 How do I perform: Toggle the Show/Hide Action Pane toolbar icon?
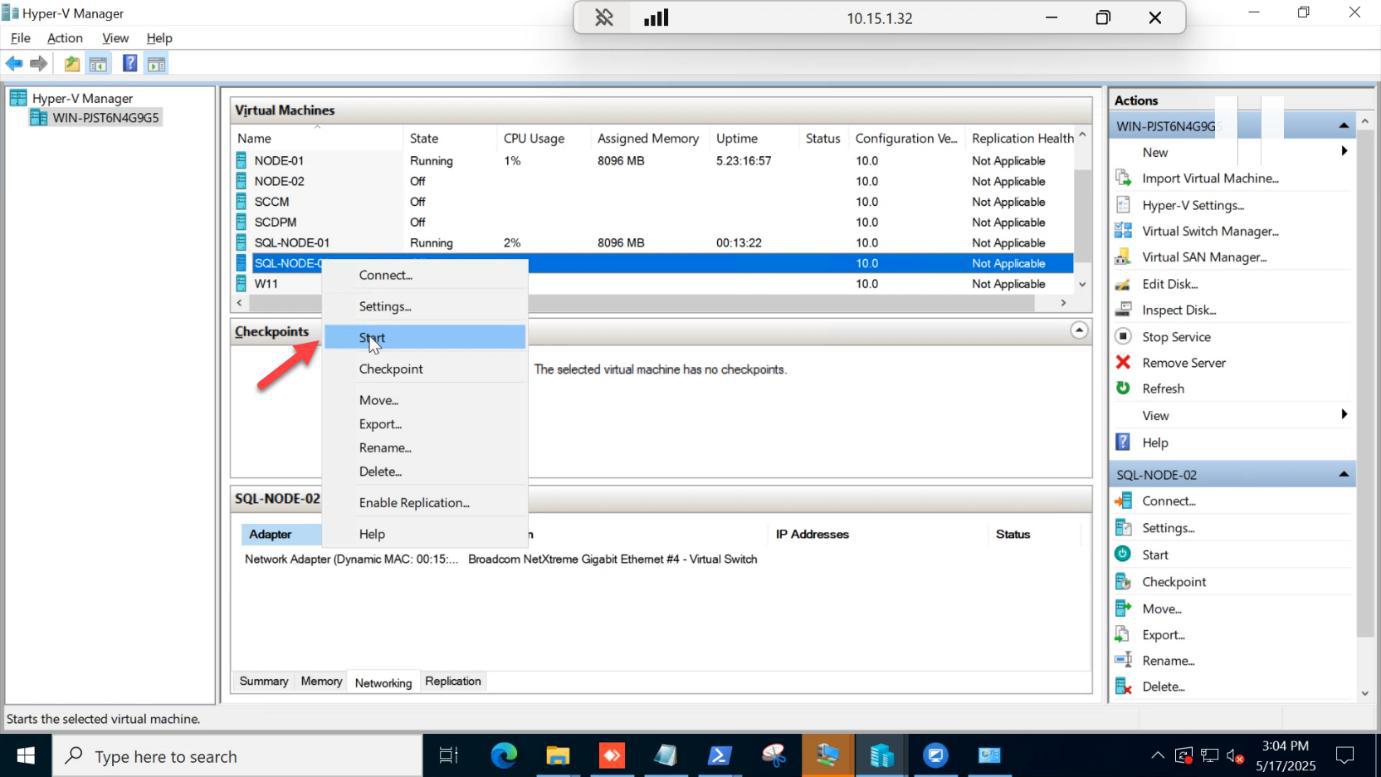(156, 64)
